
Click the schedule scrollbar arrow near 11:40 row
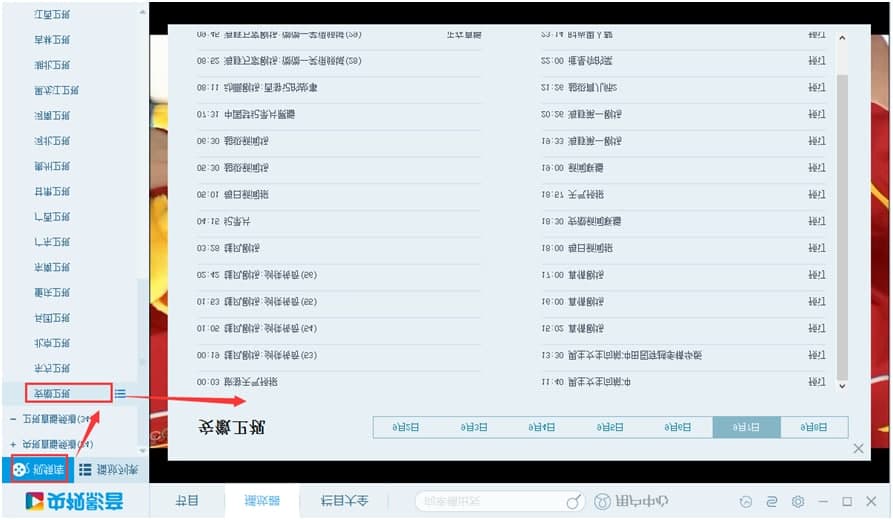click(x=841, y=385)
